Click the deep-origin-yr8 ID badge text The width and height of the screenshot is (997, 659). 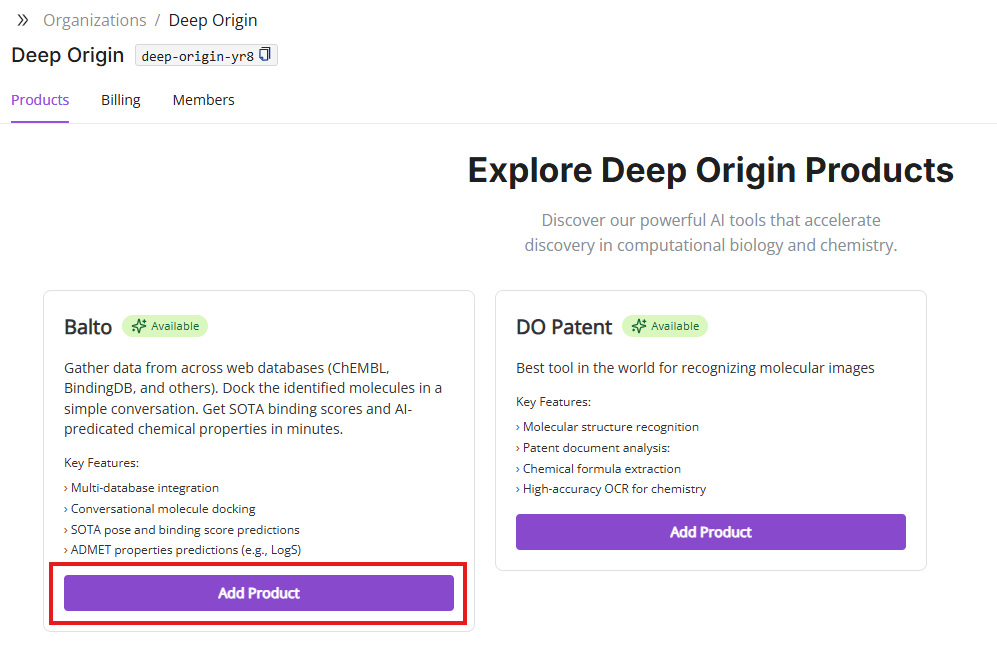pos(197,56)
